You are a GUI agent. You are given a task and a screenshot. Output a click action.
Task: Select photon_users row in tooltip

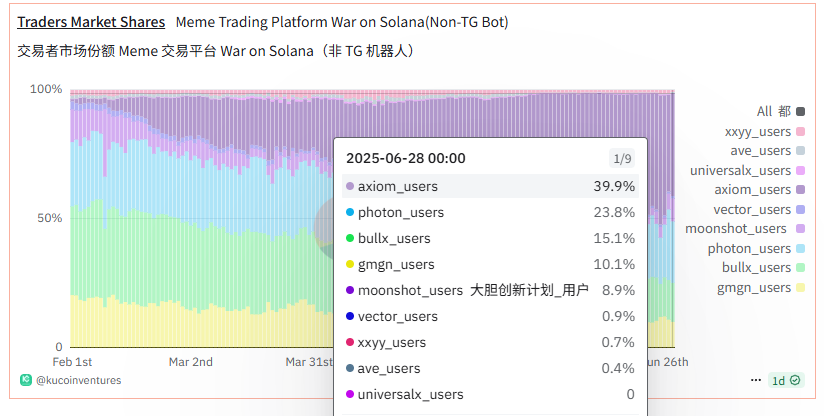[x=490, y=212]
